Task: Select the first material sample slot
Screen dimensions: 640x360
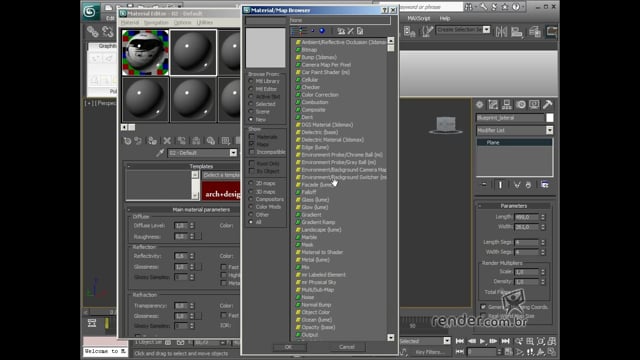Action: (145, 53)
